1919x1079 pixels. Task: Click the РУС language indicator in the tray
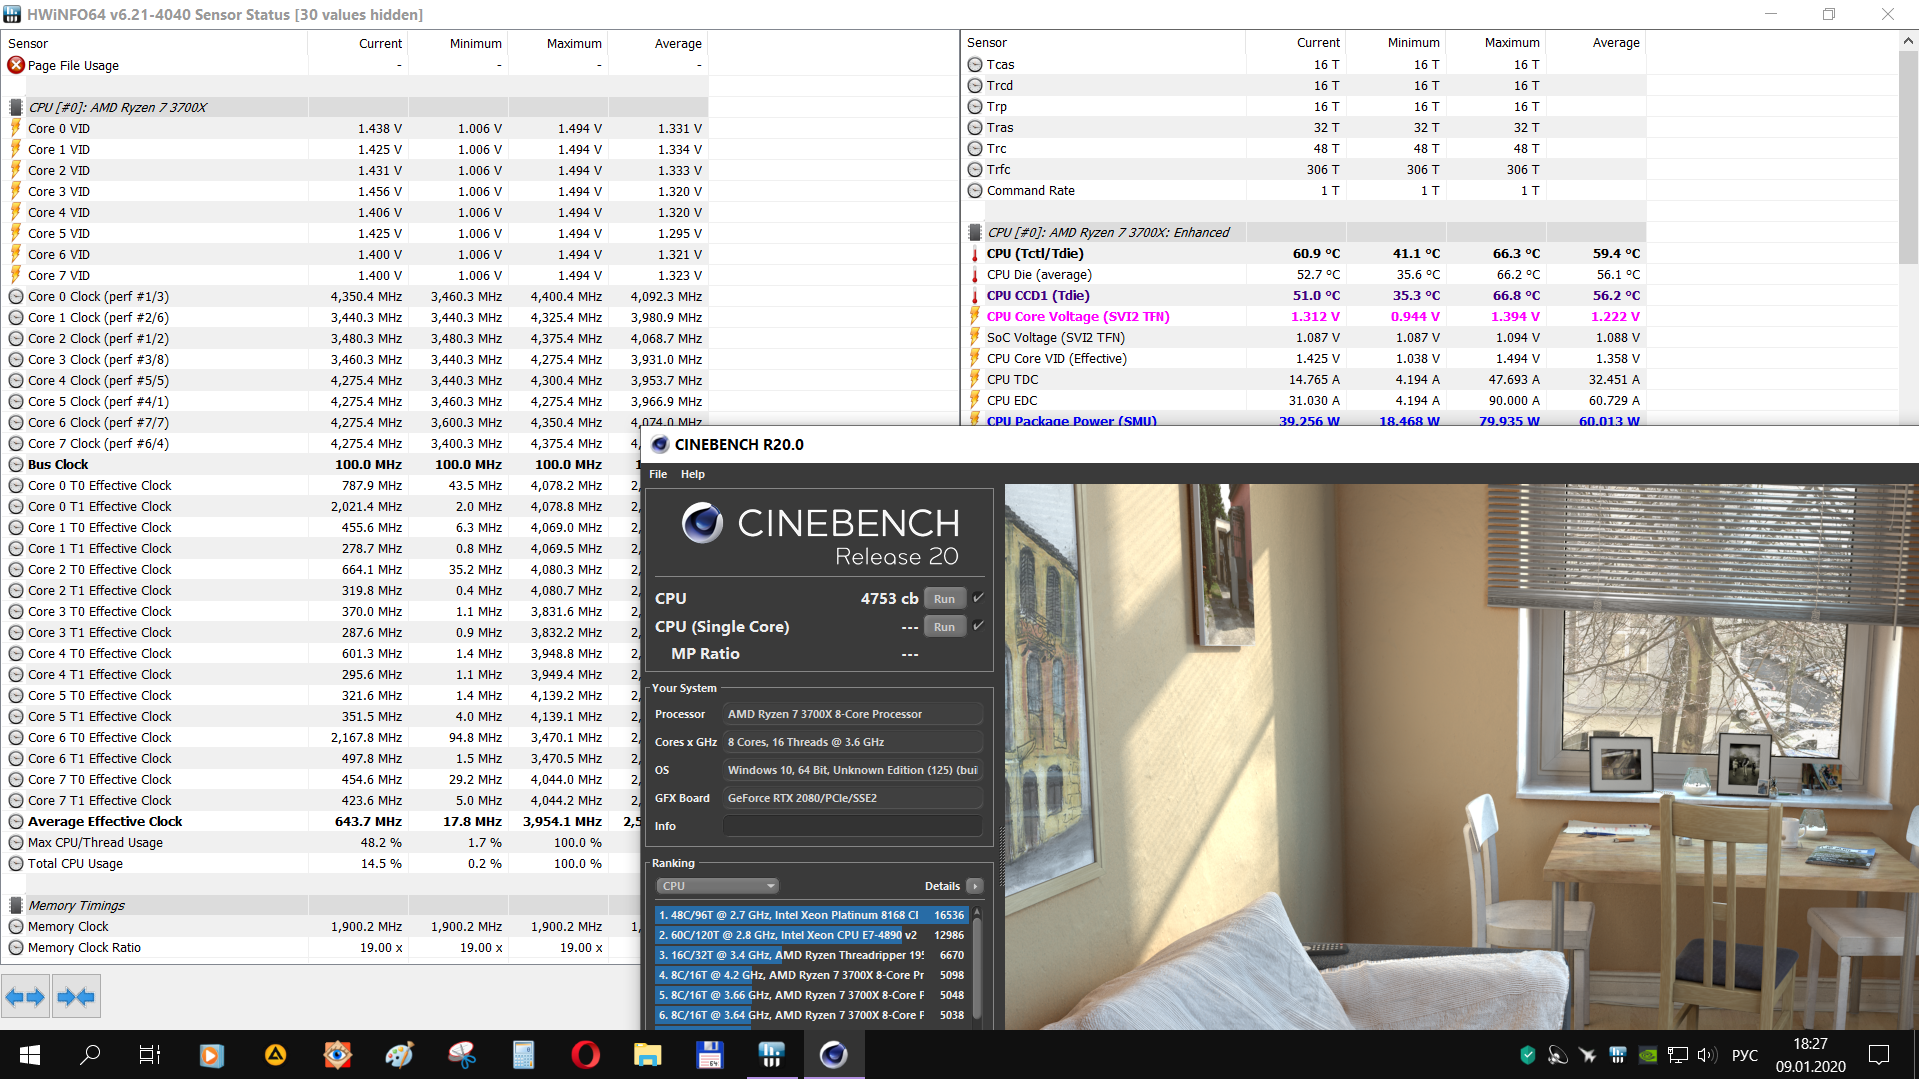1745,1055
